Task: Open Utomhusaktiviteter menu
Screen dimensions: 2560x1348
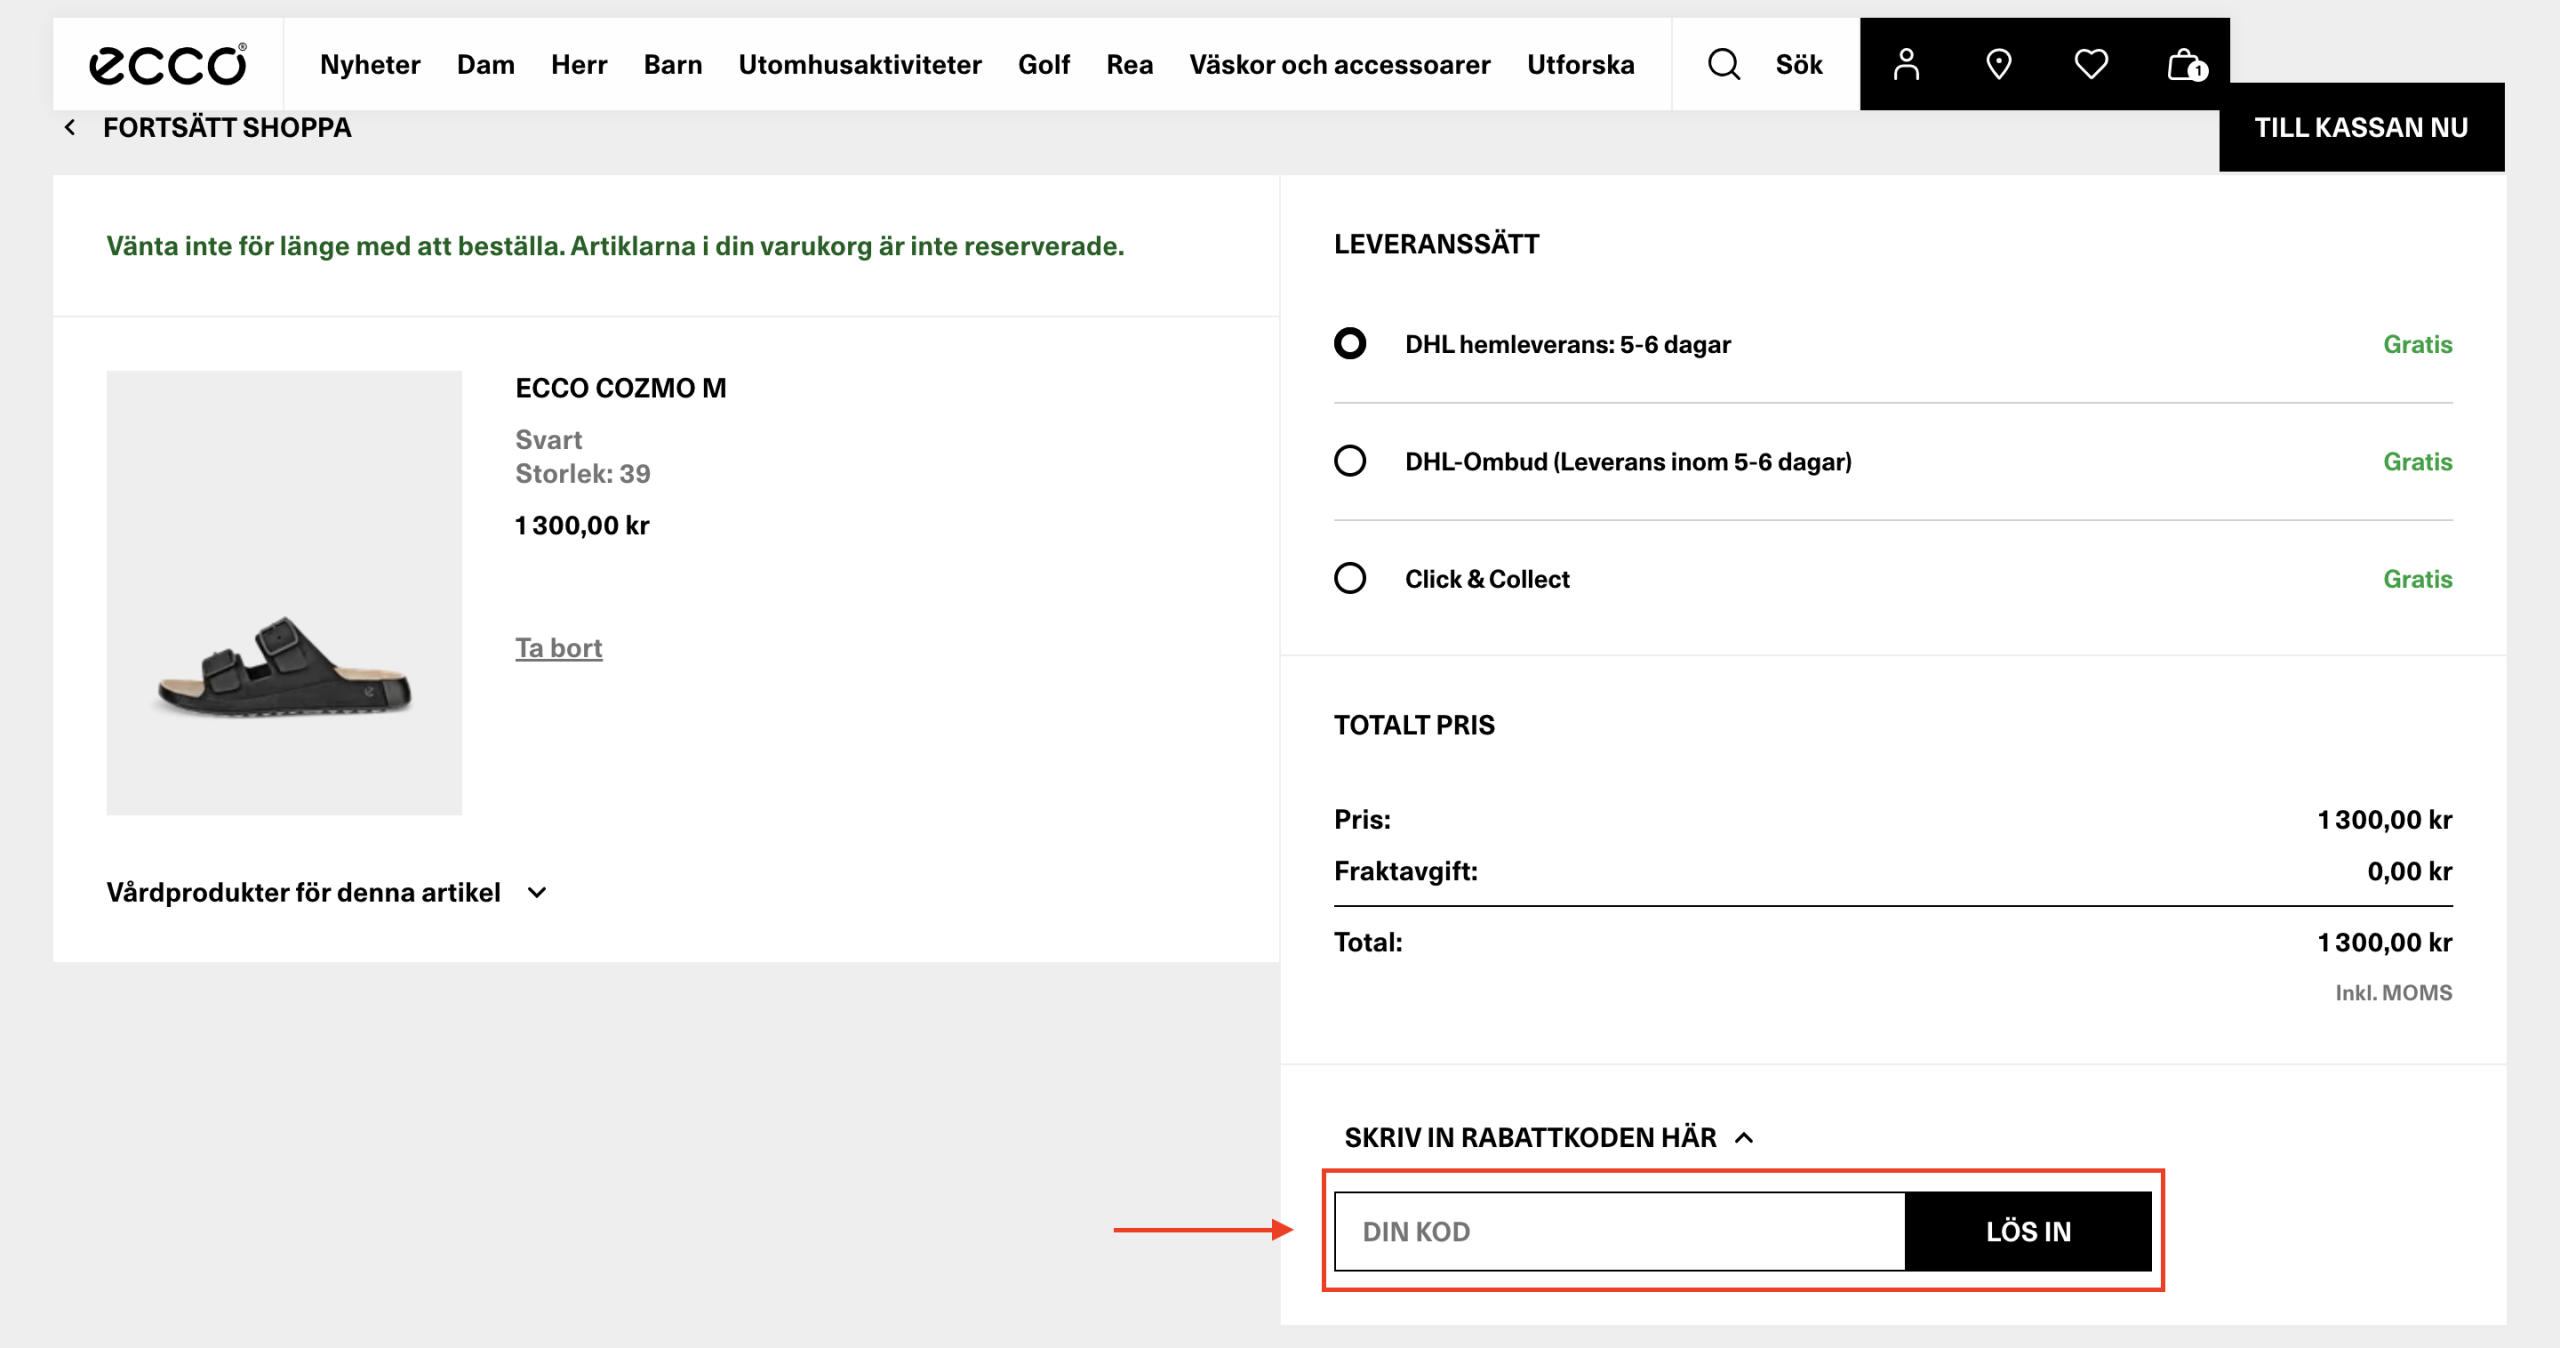Action: click(860, 64)
